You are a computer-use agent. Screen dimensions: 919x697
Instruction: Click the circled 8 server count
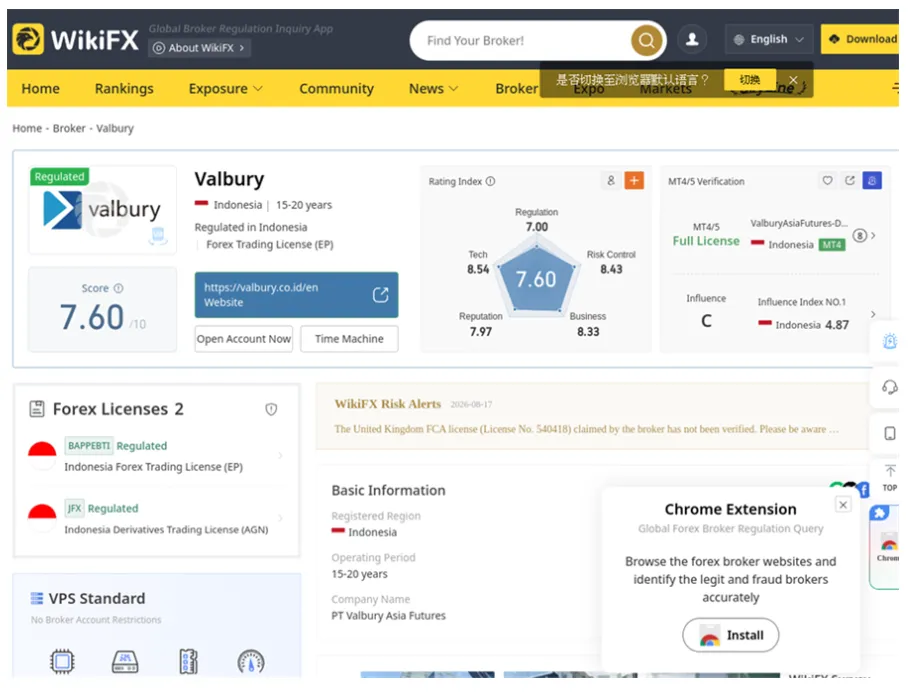point(859,236)
